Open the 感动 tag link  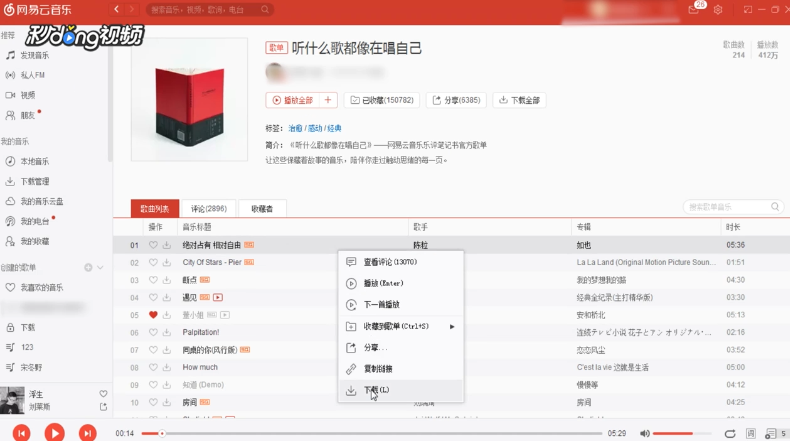[315, 129]
